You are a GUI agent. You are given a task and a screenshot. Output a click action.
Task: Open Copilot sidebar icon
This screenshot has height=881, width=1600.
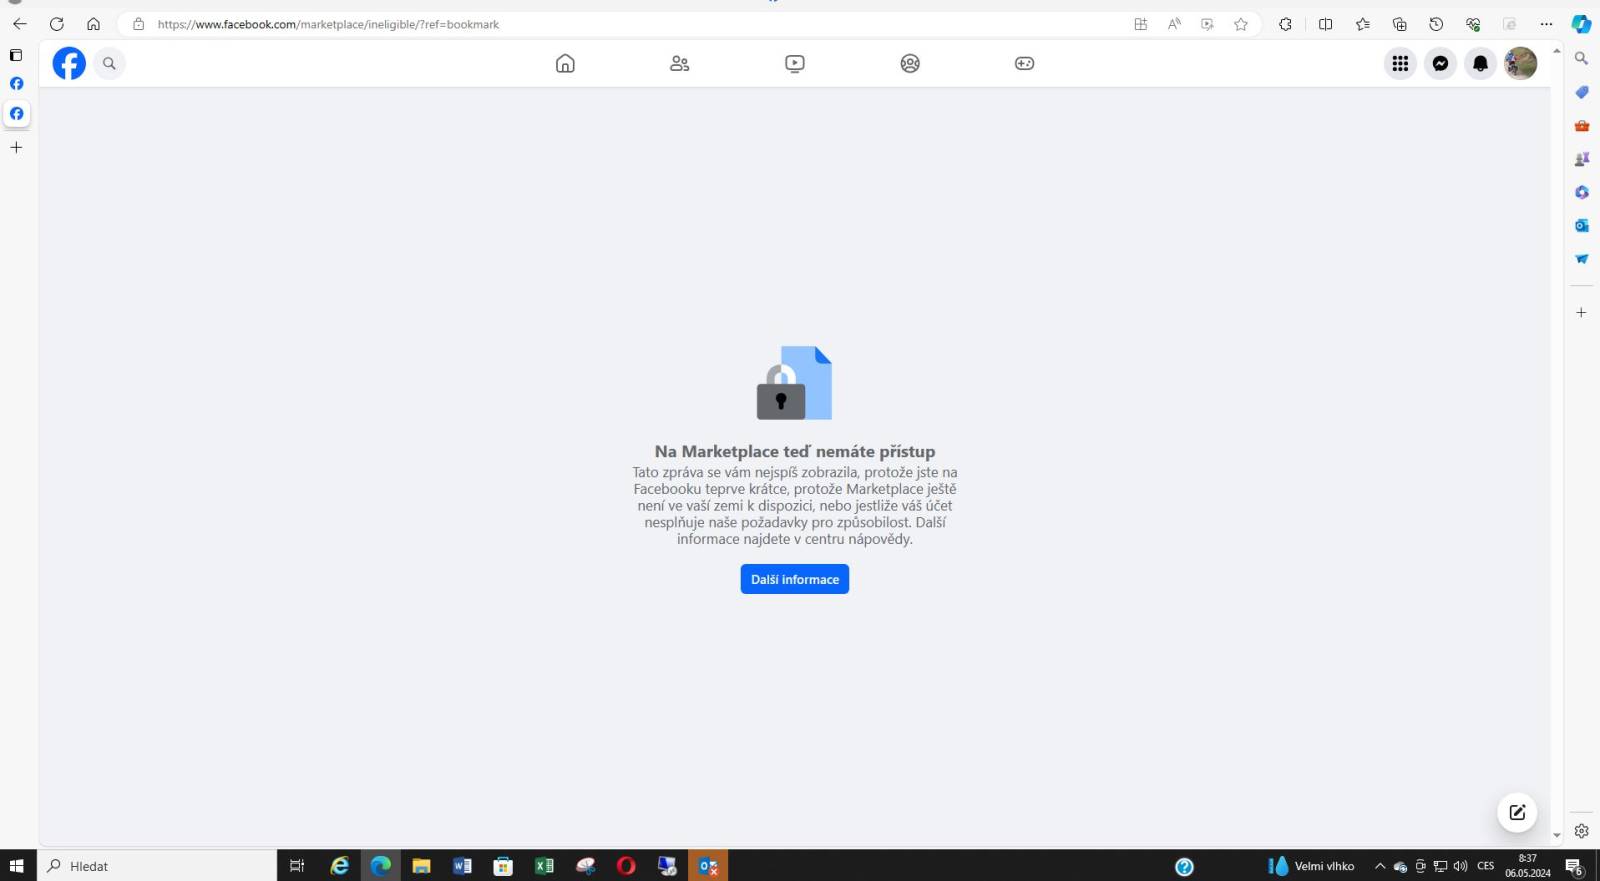point(1581,24)
